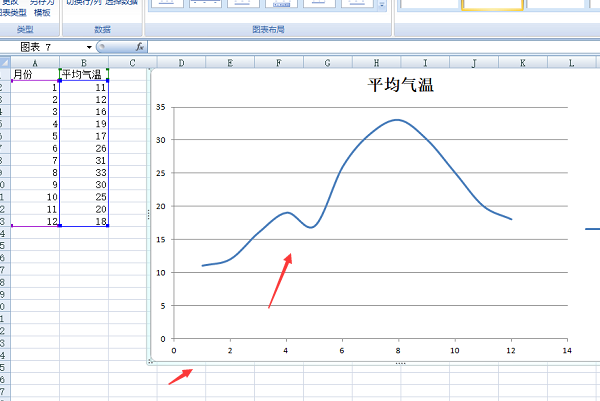Expand the chart layout gallery arrow
This screenshot has width=600, height=401.
tap(382, 5)
